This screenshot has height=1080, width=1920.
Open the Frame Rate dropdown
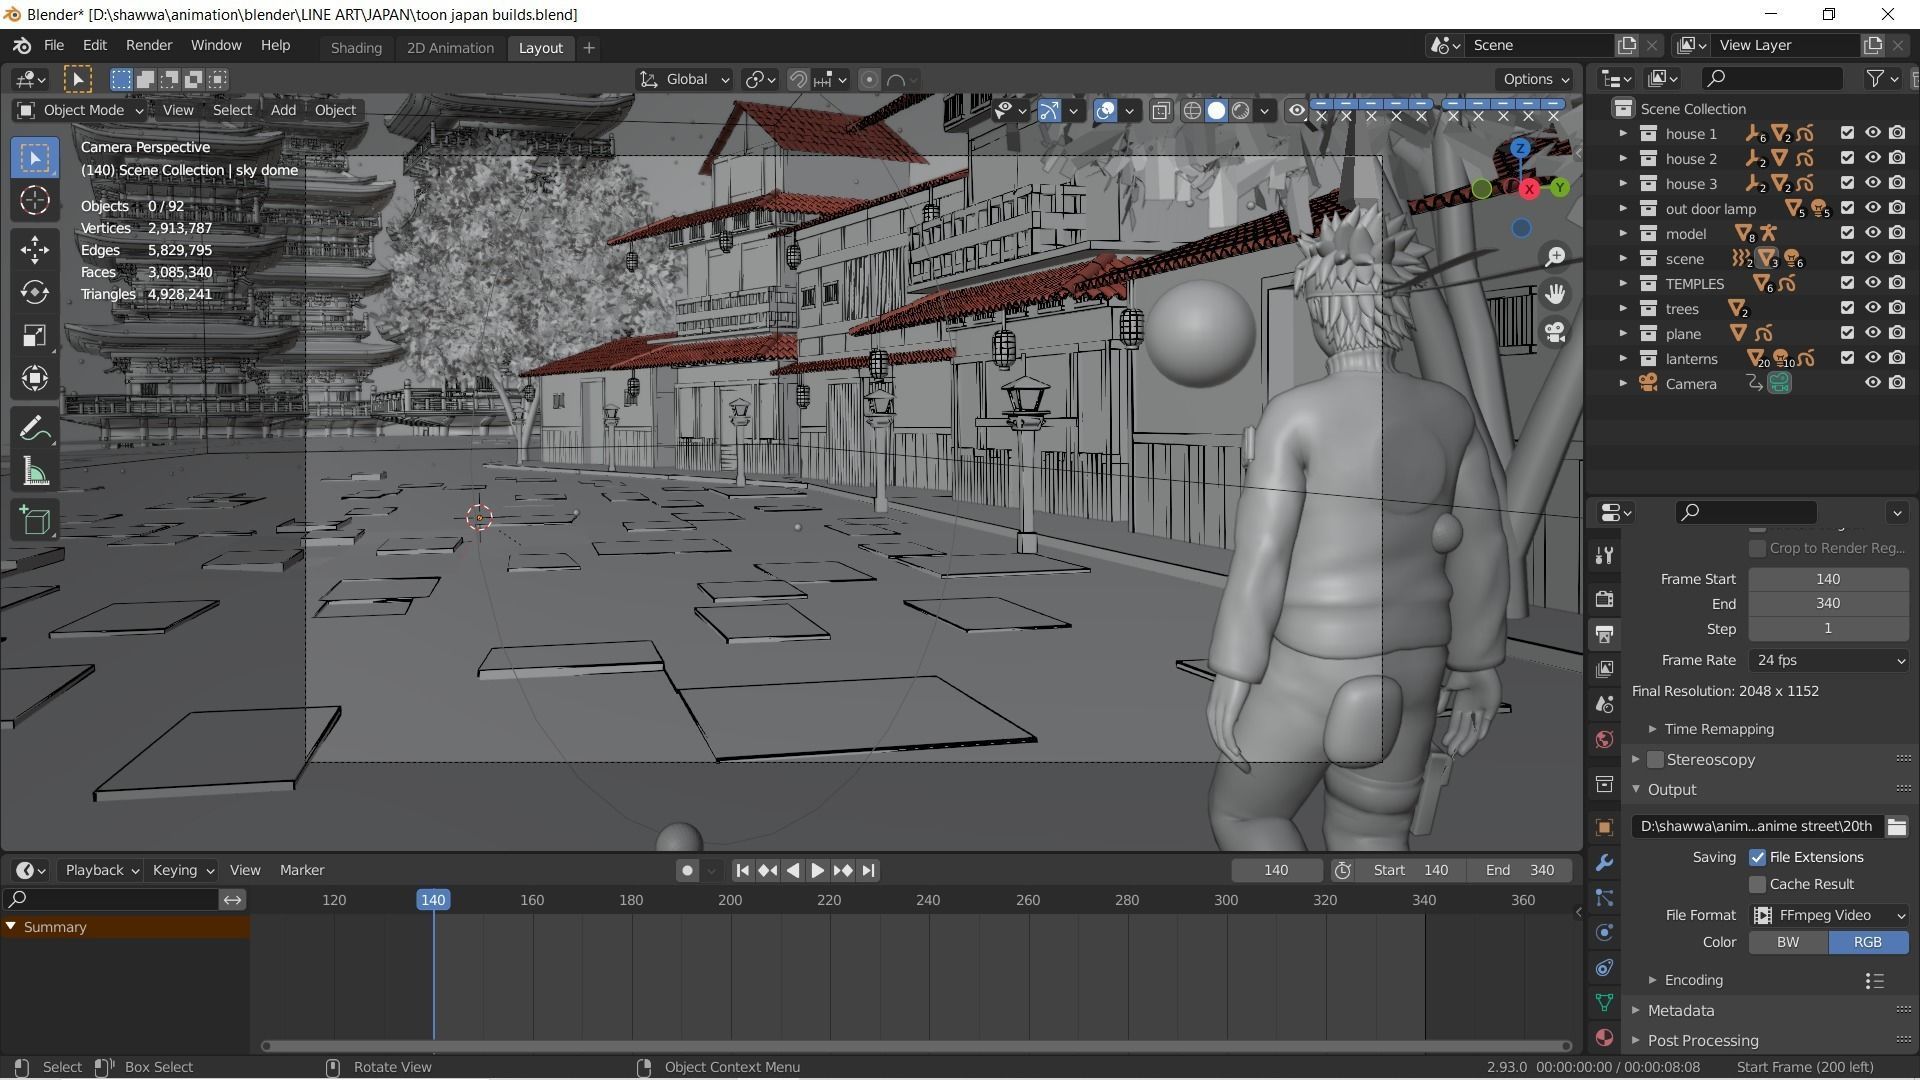tap(1829, 660)
